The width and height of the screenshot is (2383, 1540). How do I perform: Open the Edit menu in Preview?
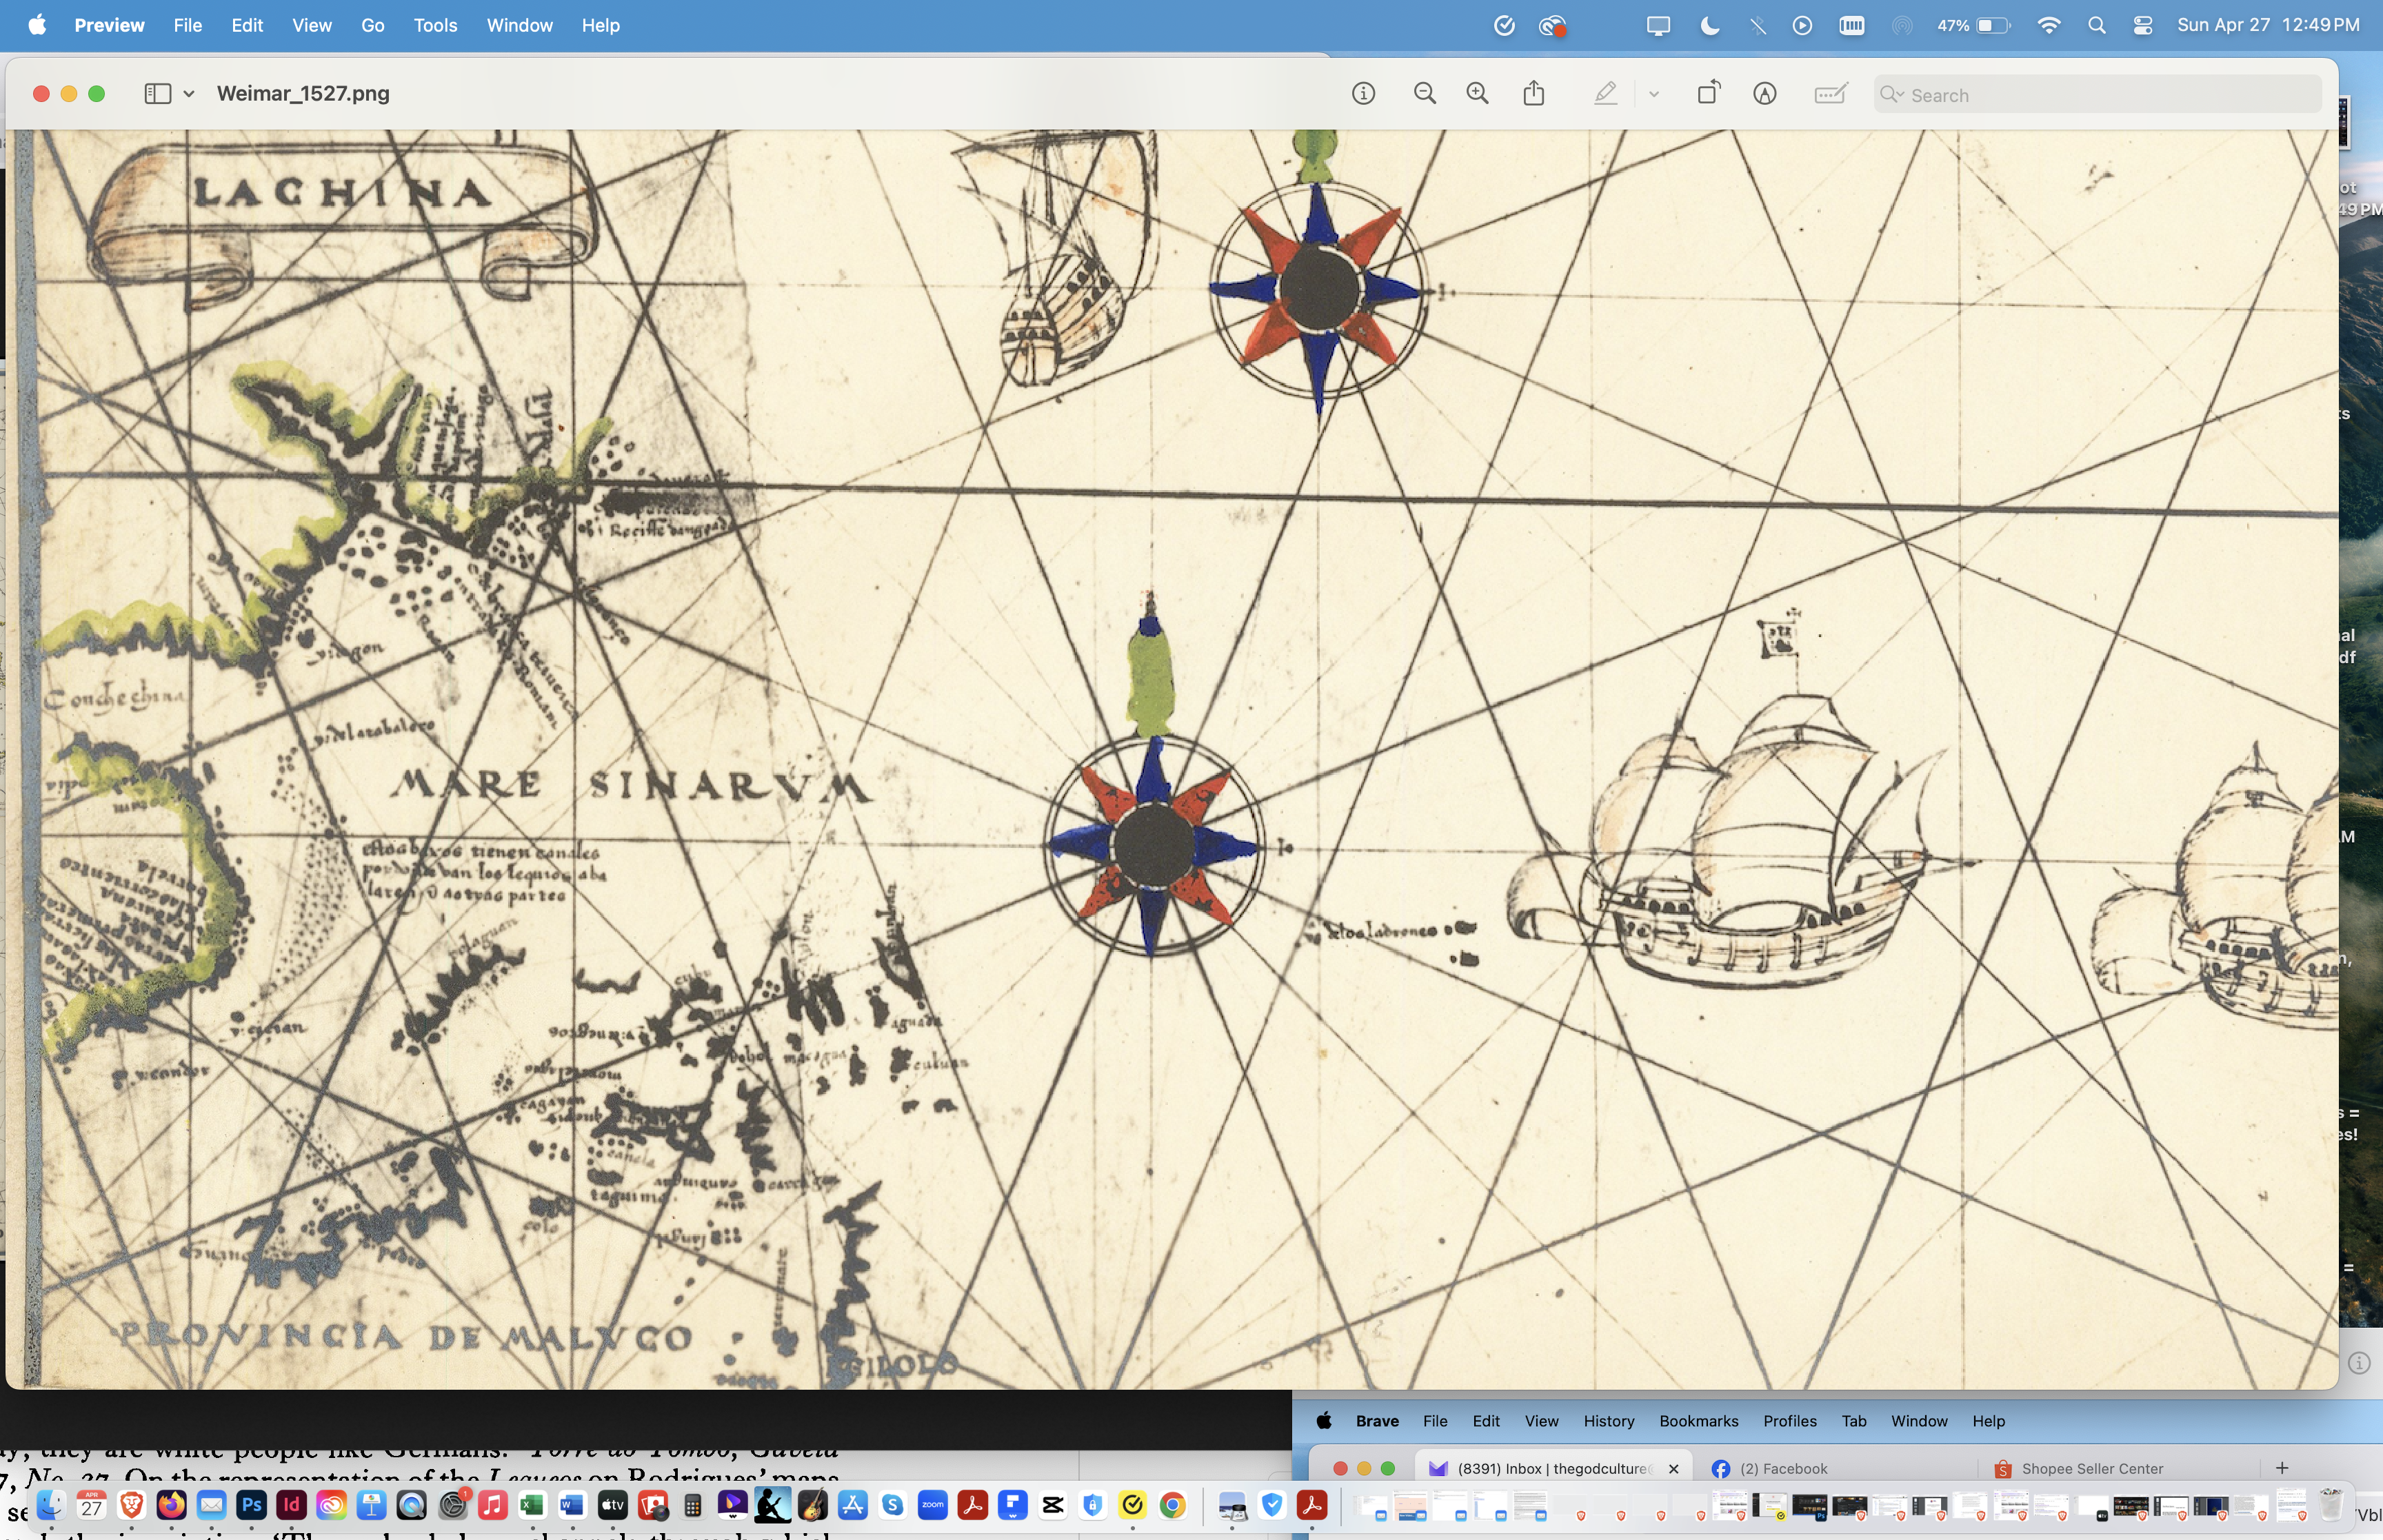(247, 25)
